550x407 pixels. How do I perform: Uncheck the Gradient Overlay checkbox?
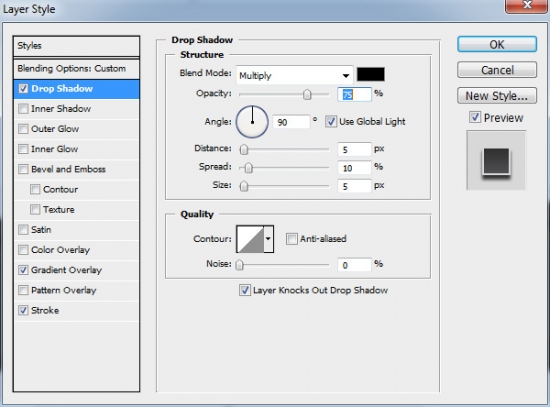click(23, 270)
